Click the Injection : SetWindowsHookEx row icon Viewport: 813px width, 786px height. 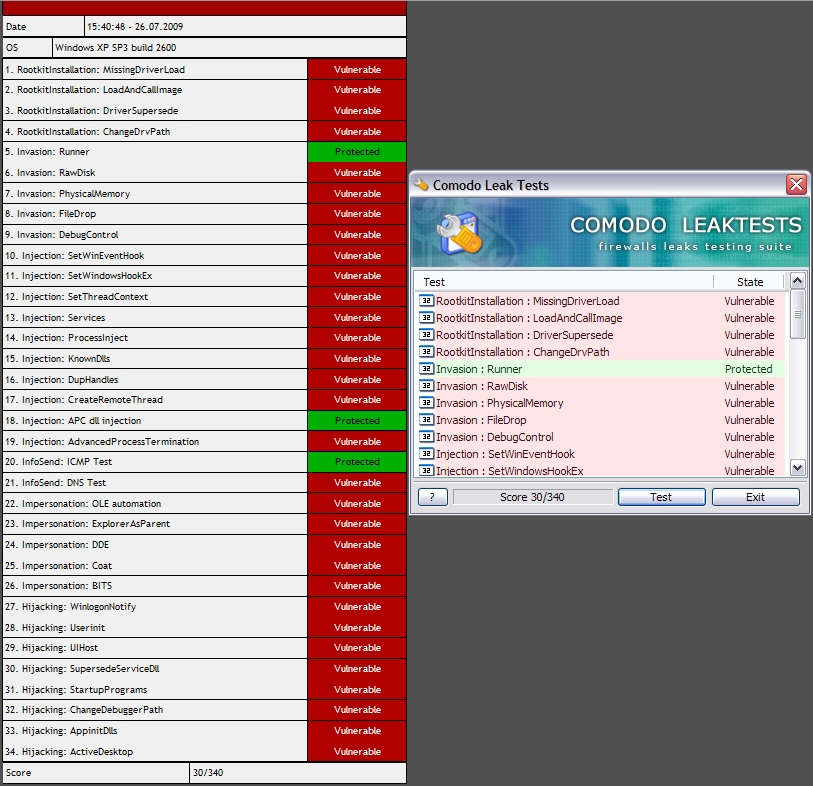click(x=426, y=470)
